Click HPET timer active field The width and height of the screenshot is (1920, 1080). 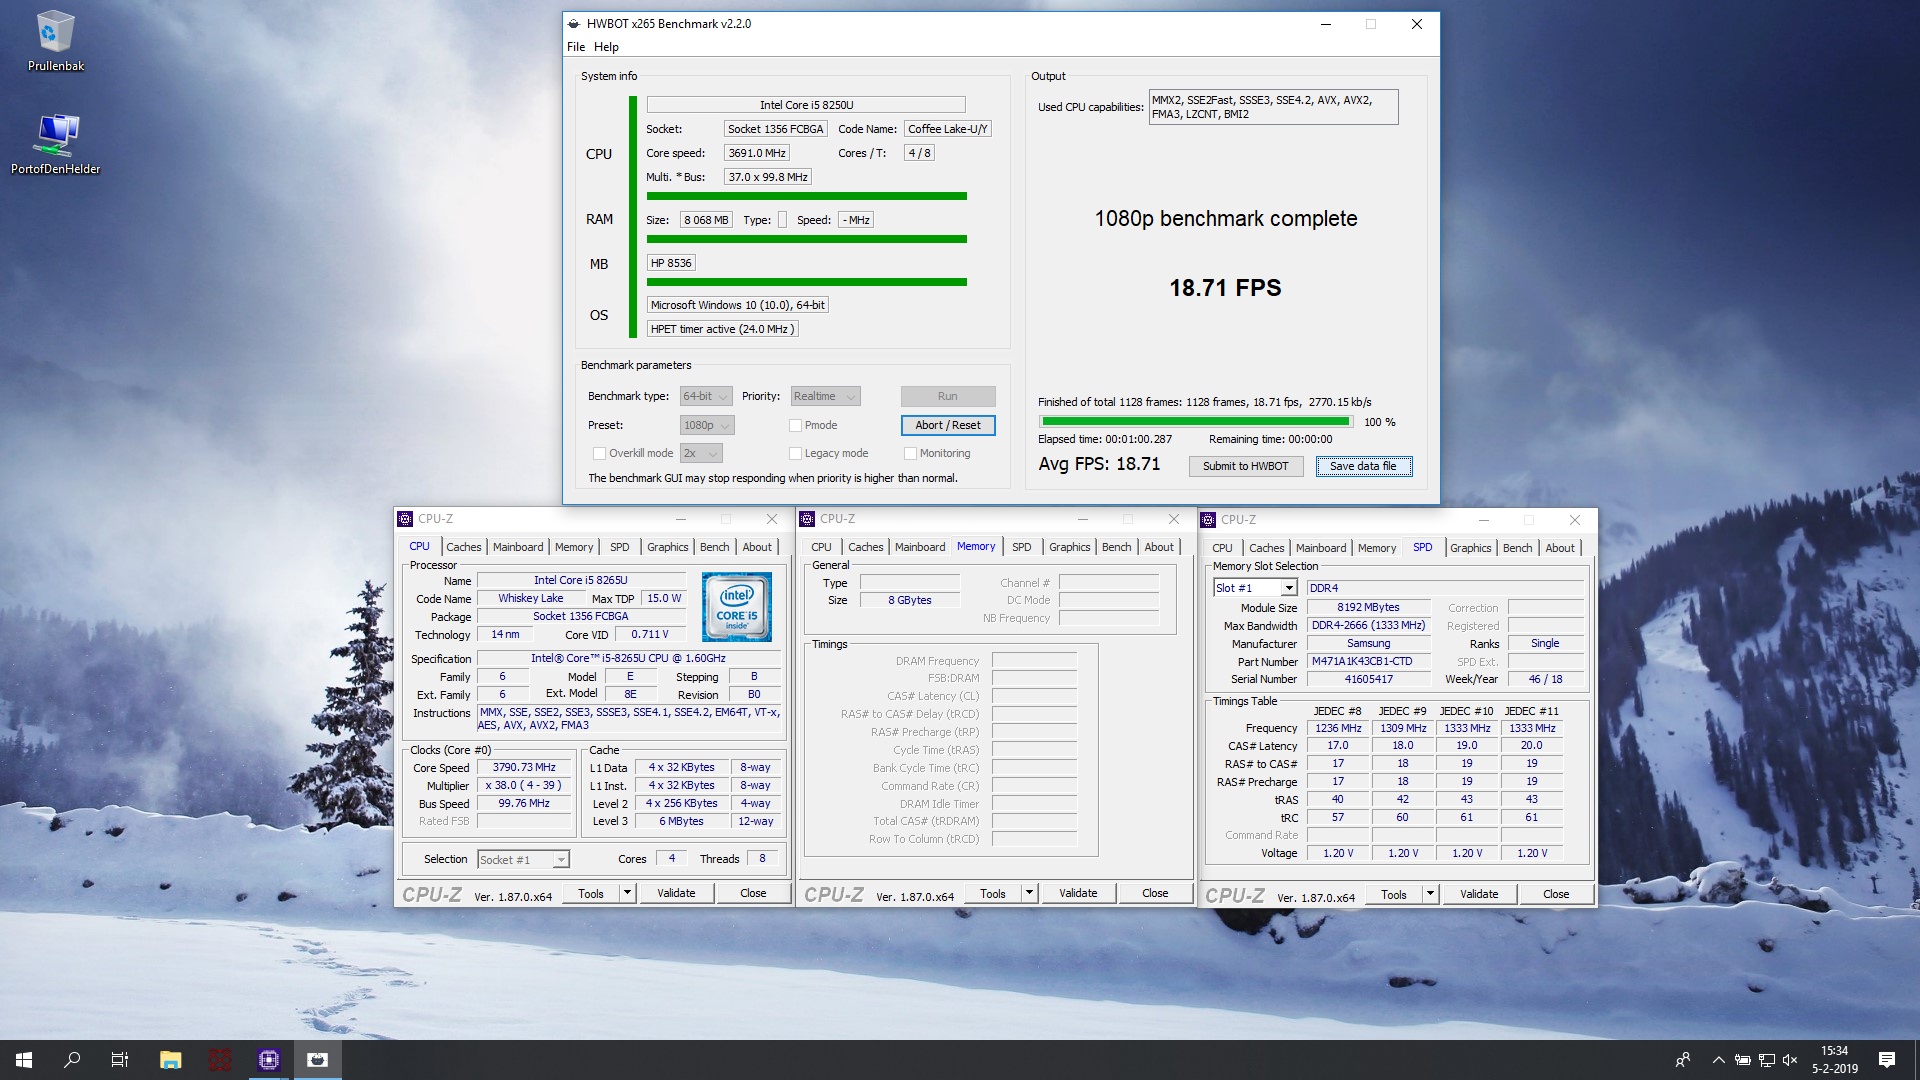(x=722, y=329)
